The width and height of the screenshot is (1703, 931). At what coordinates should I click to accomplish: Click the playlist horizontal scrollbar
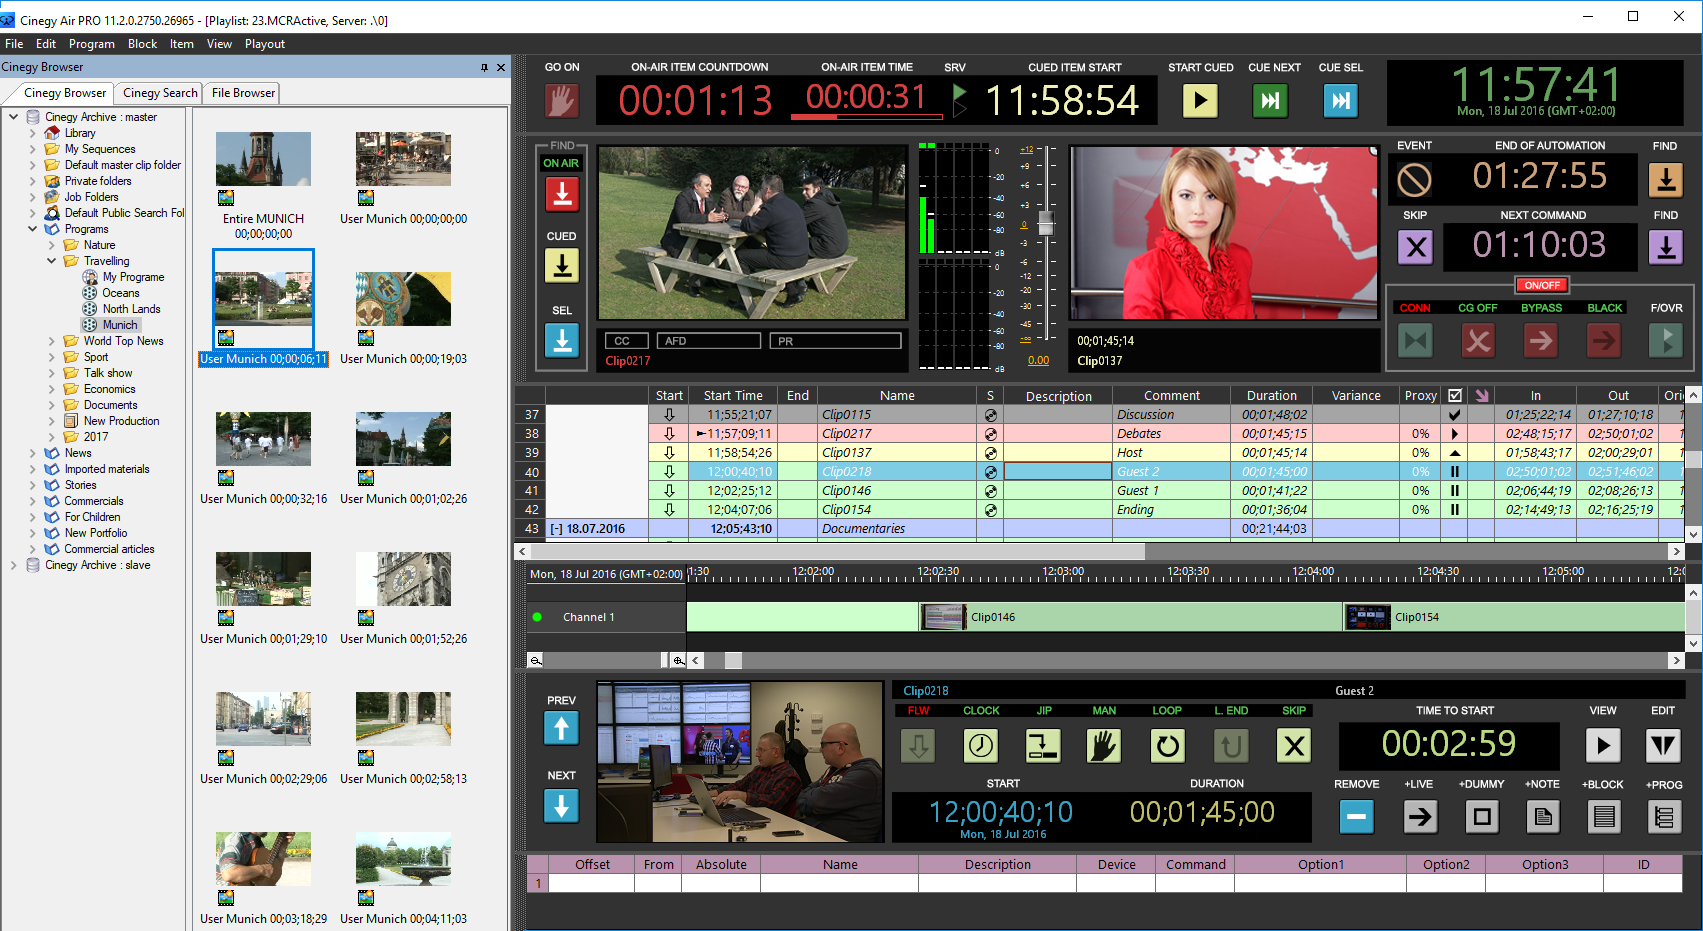coord(838,551)
